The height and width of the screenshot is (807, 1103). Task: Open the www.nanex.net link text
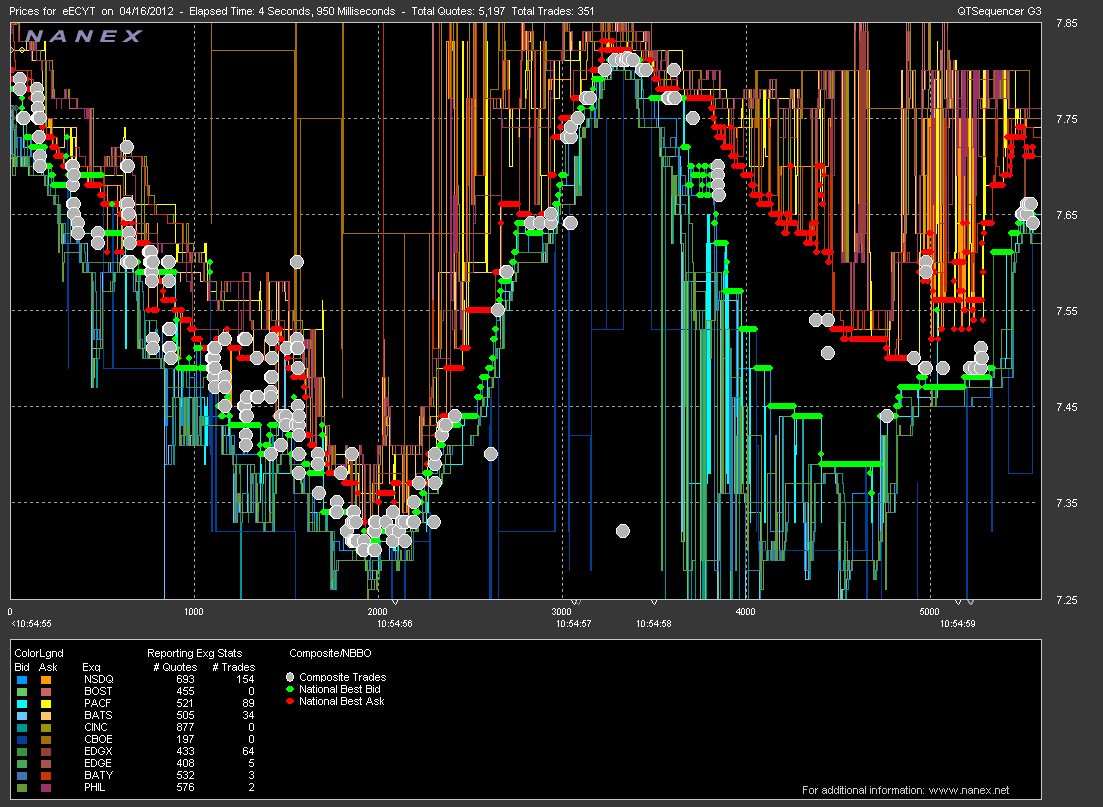coord(969,790)
